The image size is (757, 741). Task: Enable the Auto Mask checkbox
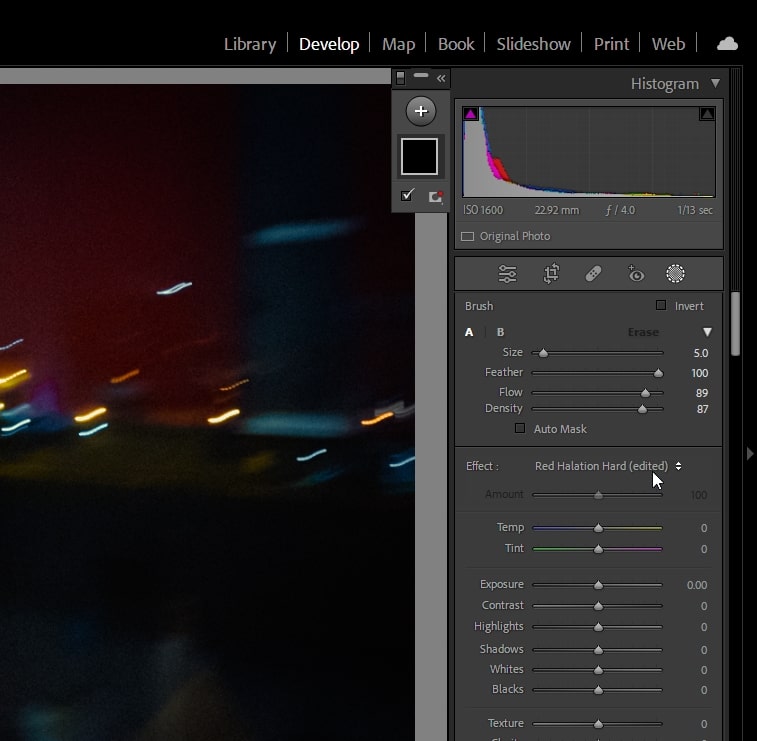coord(520,428)
